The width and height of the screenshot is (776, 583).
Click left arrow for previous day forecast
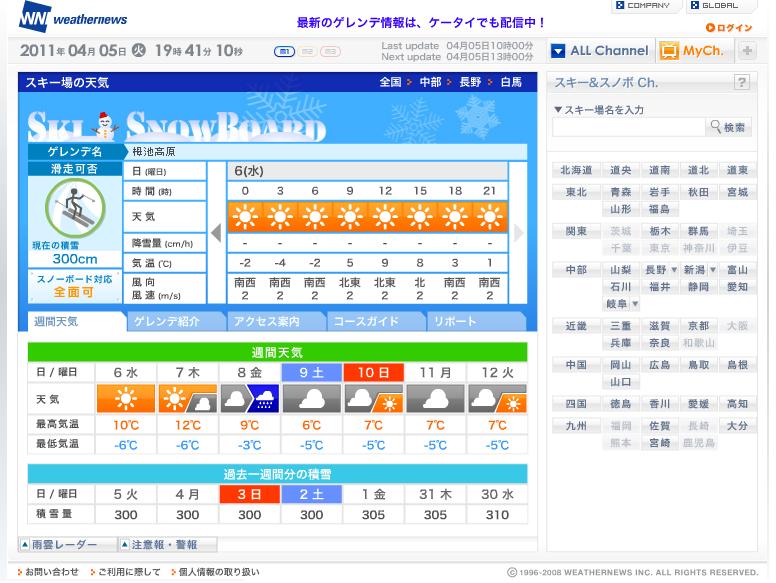[x=216, y=233]
